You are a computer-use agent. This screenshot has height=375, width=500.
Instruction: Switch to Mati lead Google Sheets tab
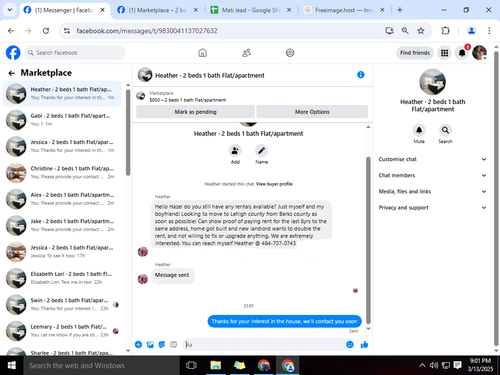(251, 10)
